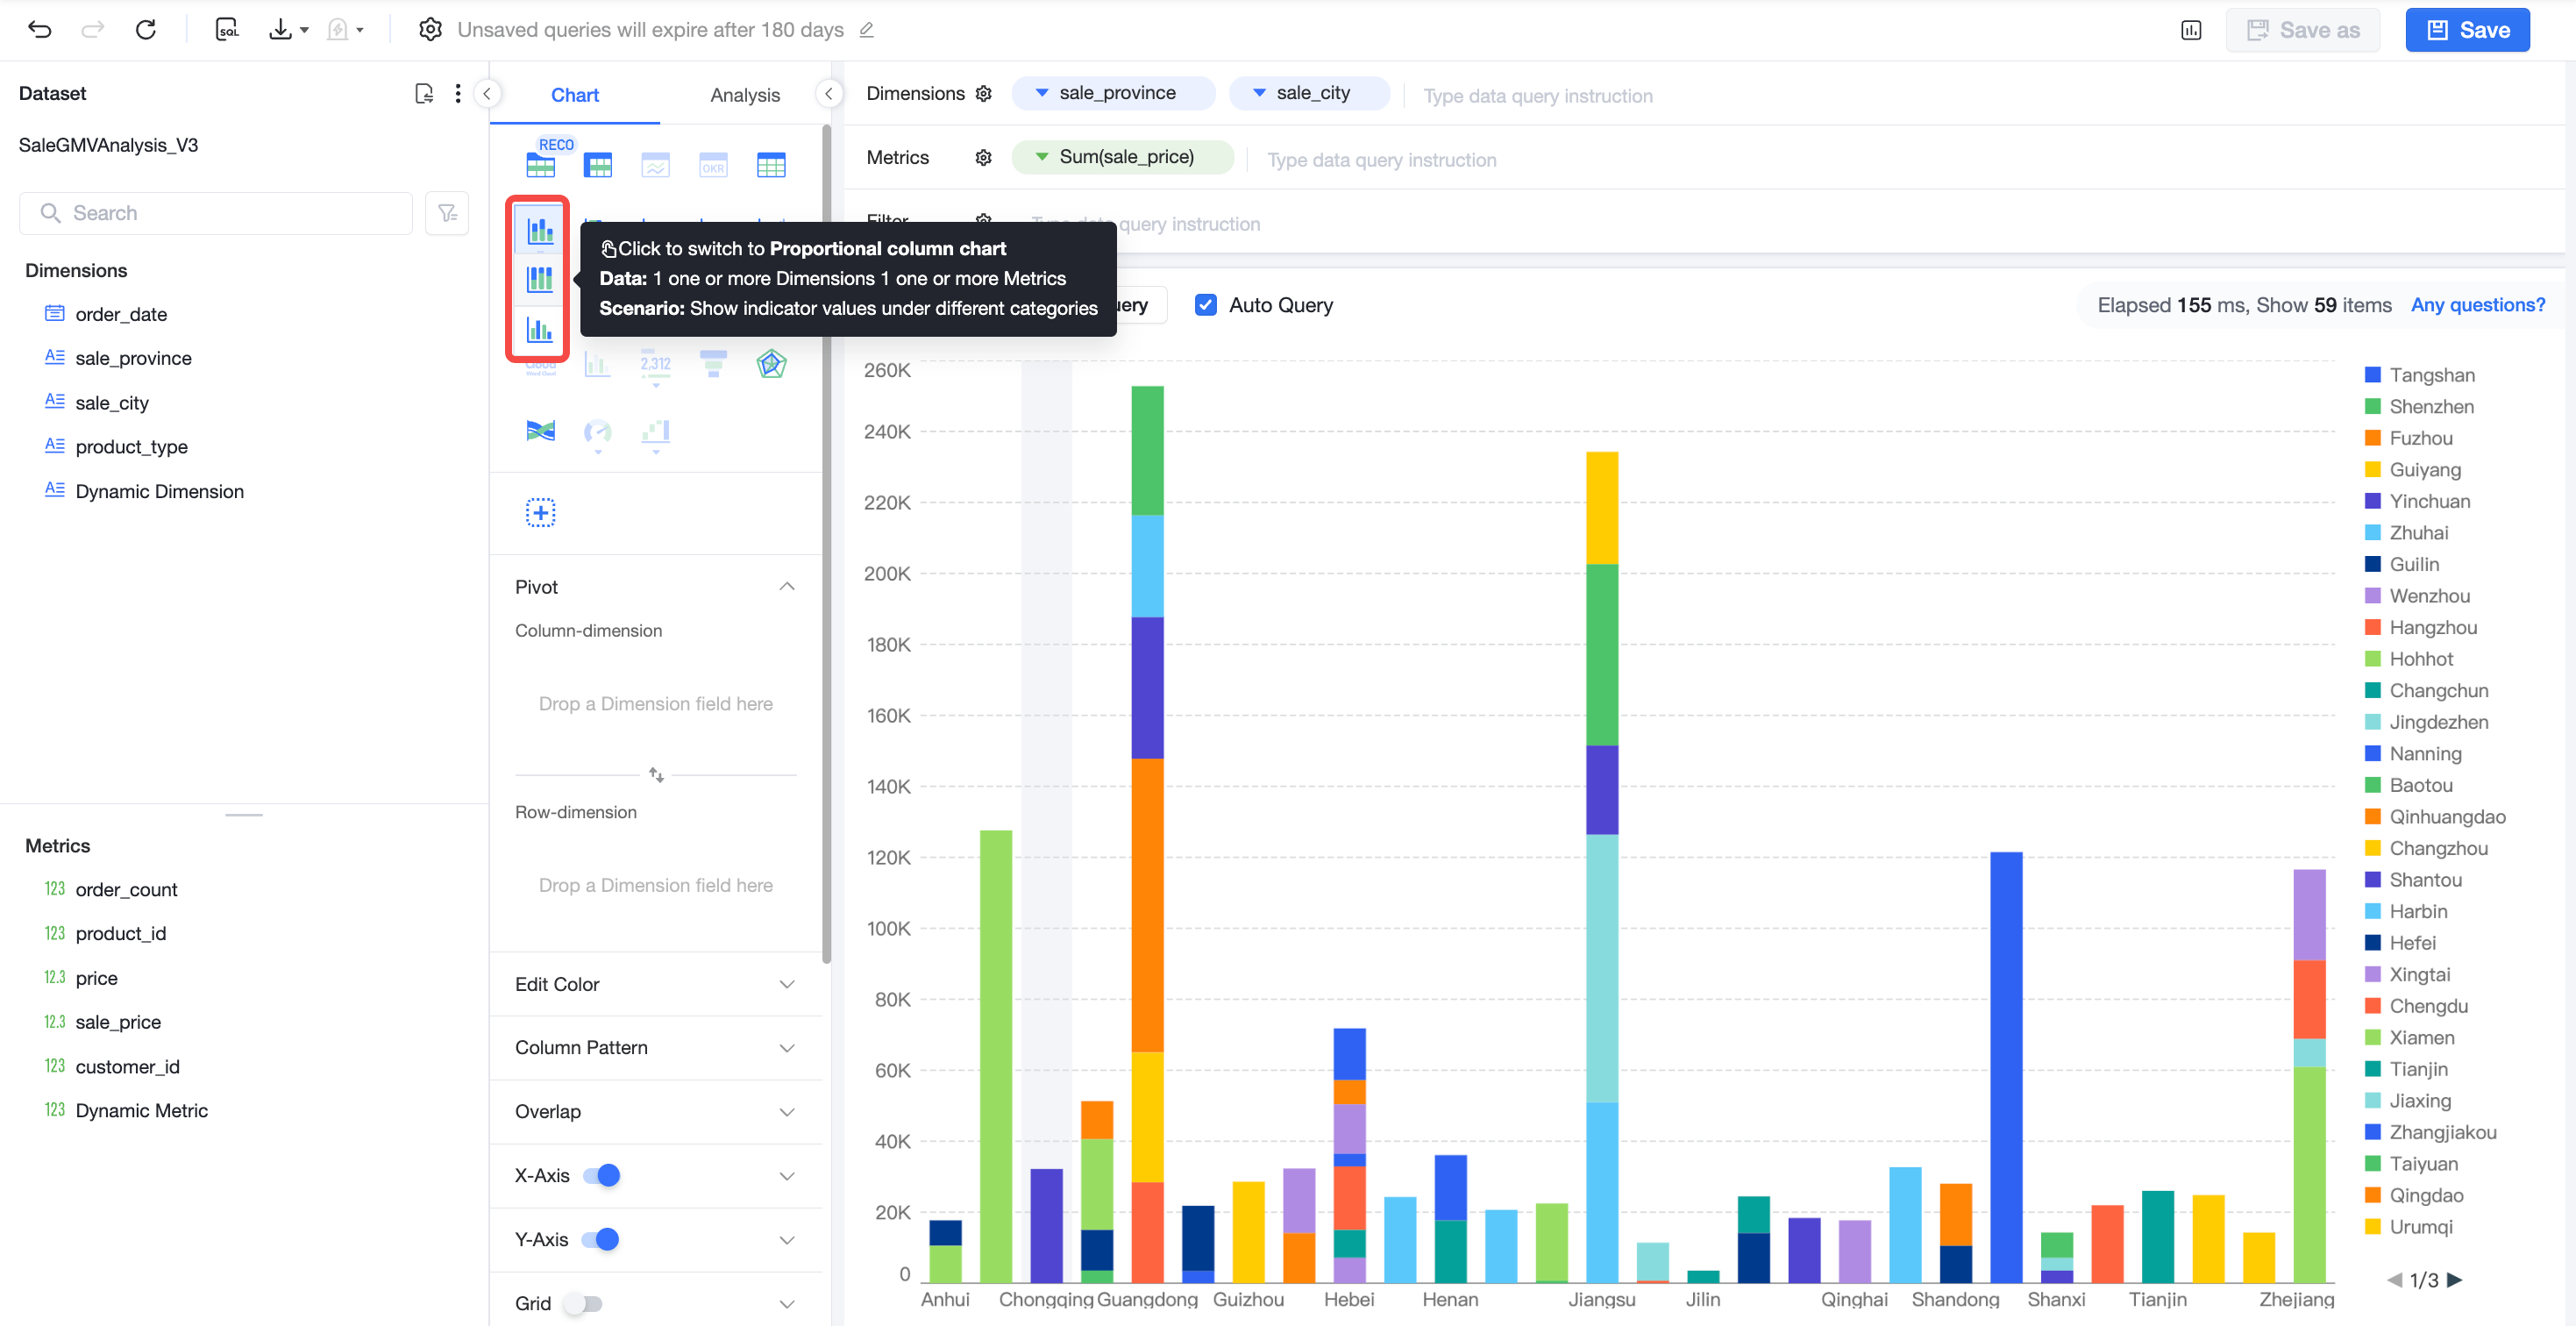Select the Sankey flow chart icon

[x=540, y=431]
